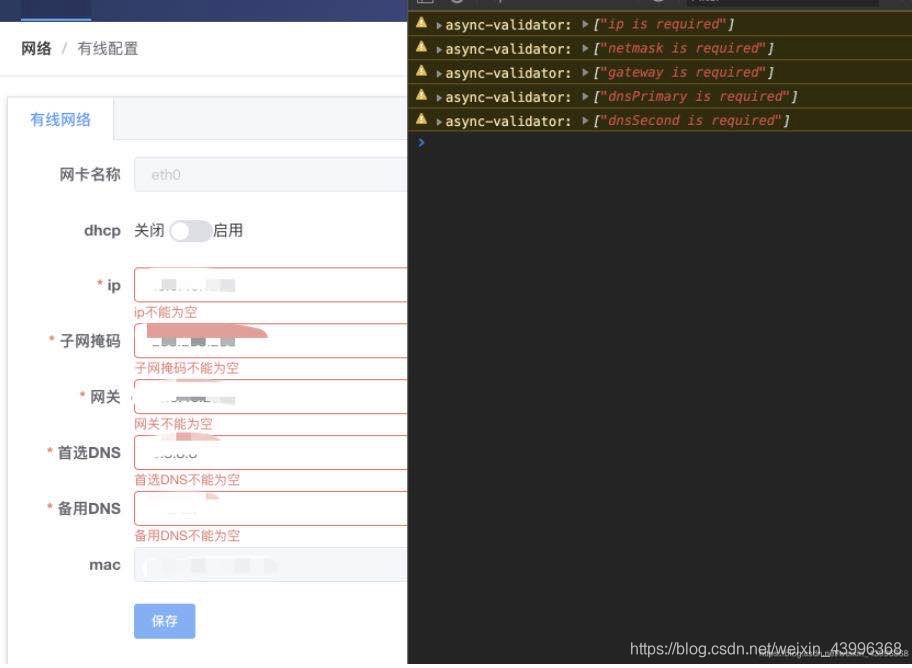Expand the async-validator row for netmask warning
The image size is (912, 668).
pyautogui.click(x=439, y=49)
